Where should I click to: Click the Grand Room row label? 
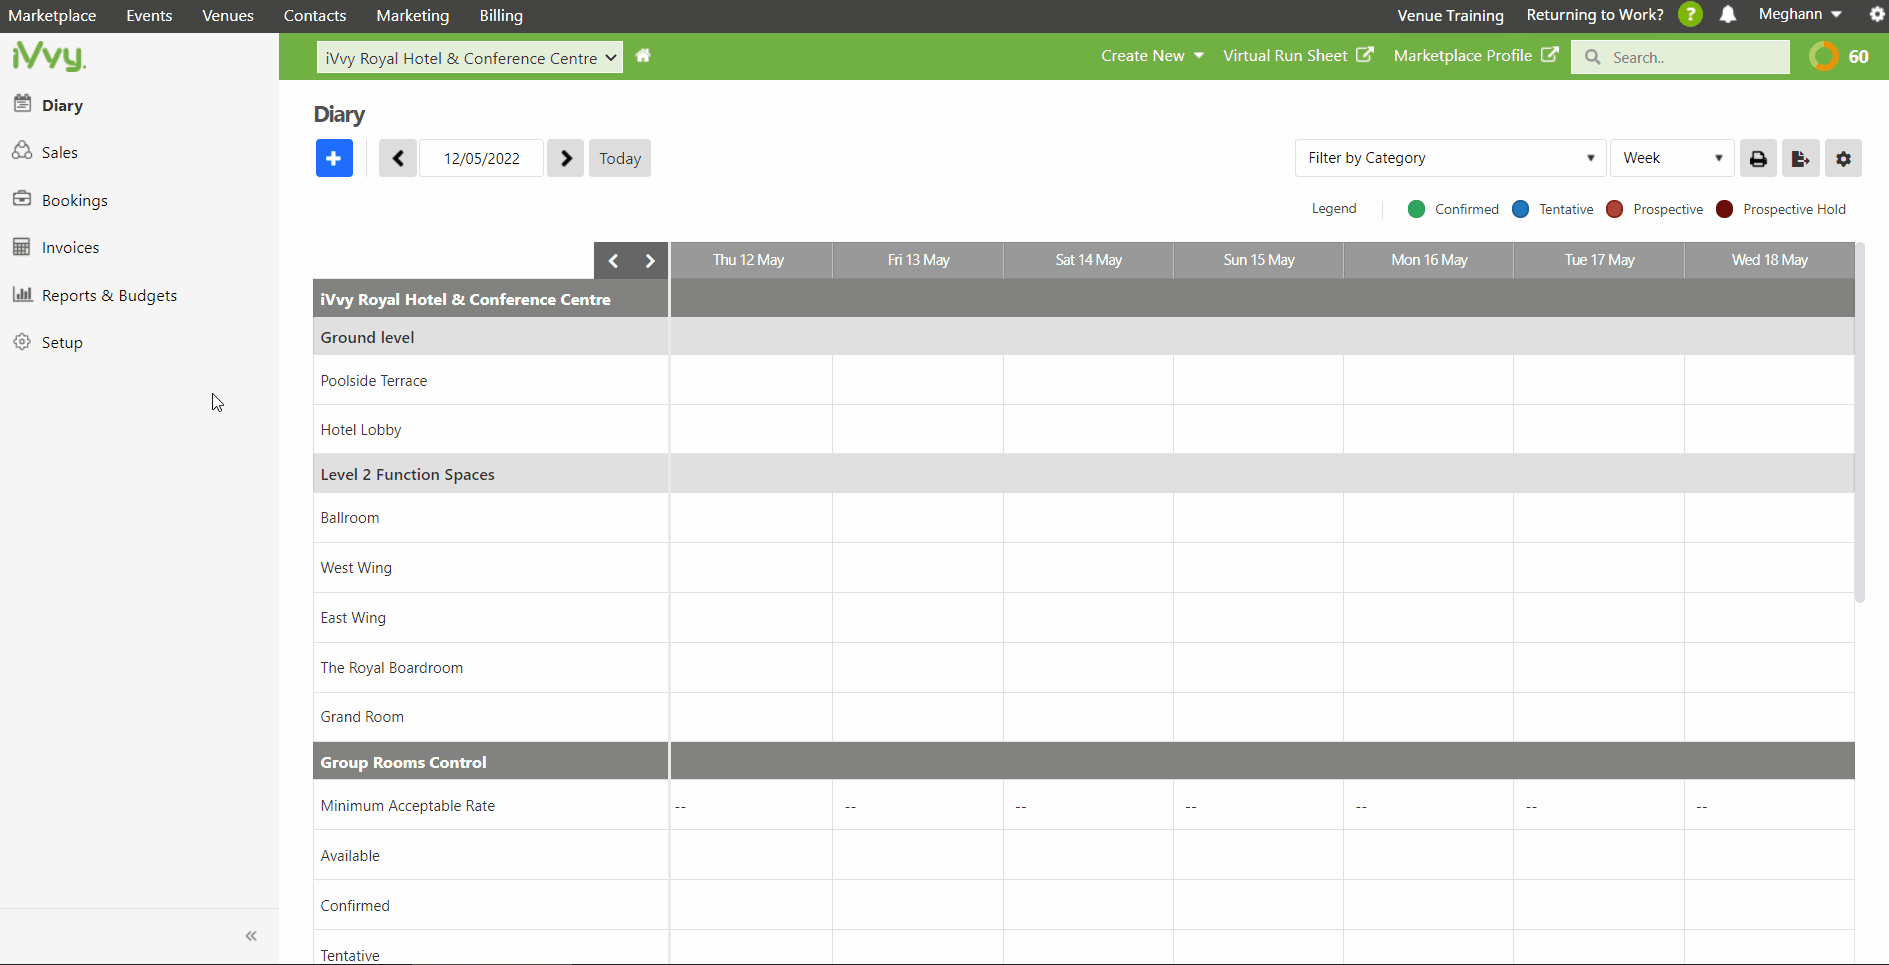tap(362, 717)
